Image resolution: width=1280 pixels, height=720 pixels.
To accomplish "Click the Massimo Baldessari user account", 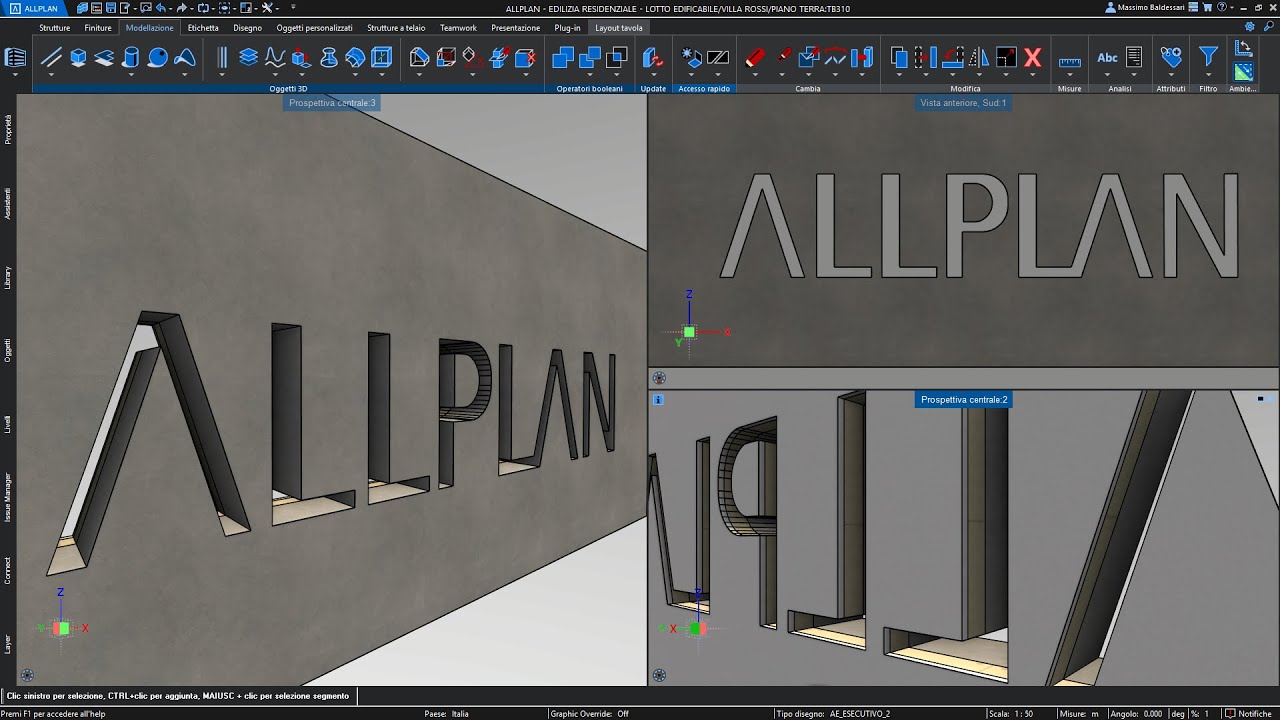I will [x=1146, y=7].
